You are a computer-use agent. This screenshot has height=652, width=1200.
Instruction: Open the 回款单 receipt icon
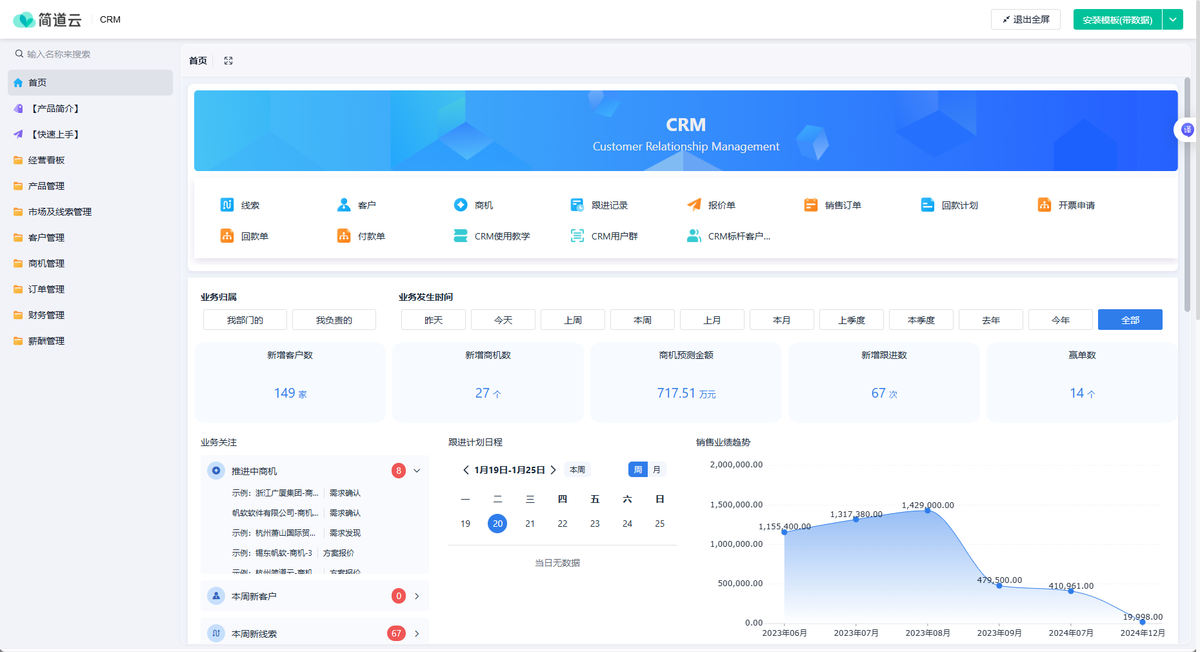pos(227,236)
